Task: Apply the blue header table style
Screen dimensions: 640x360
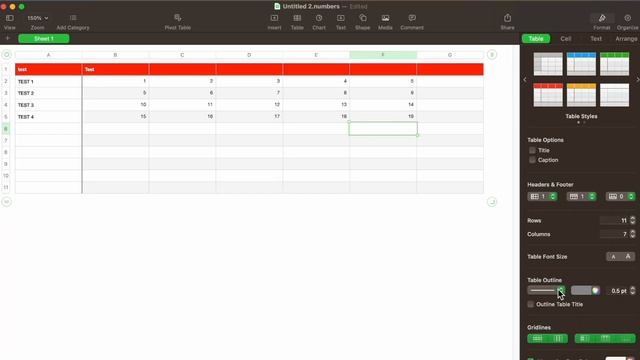Action: [x=581, y=64]
